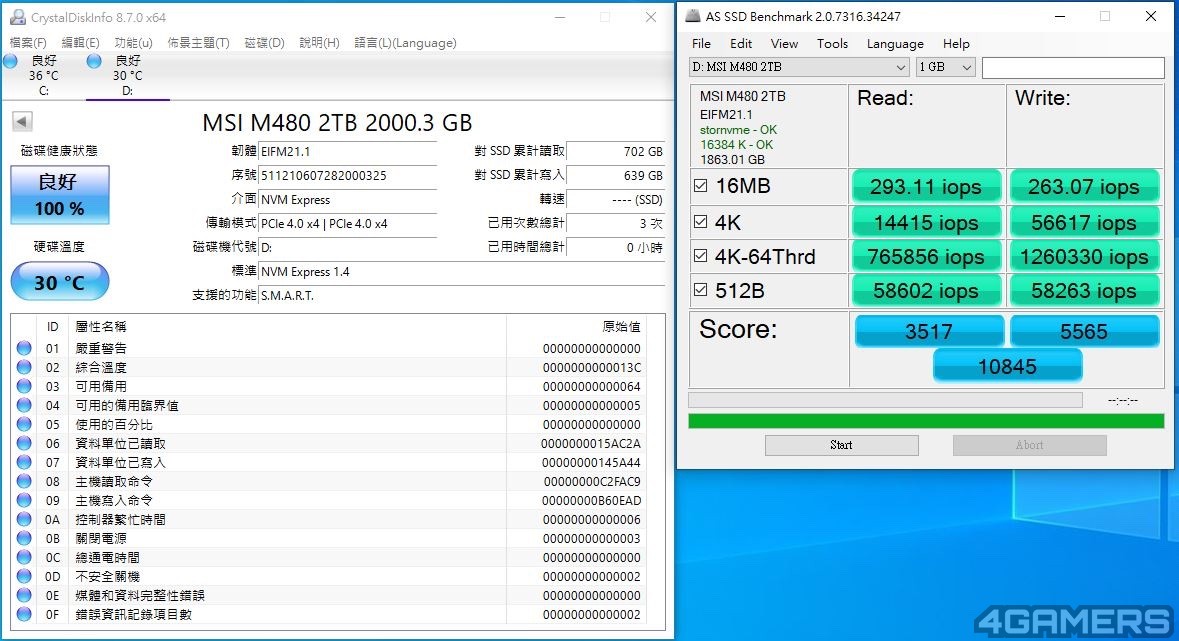Click raw value 0000000015AC2A
This screenshot has width=1179, height=641.
pyautogui.click(x=591, y=444)
